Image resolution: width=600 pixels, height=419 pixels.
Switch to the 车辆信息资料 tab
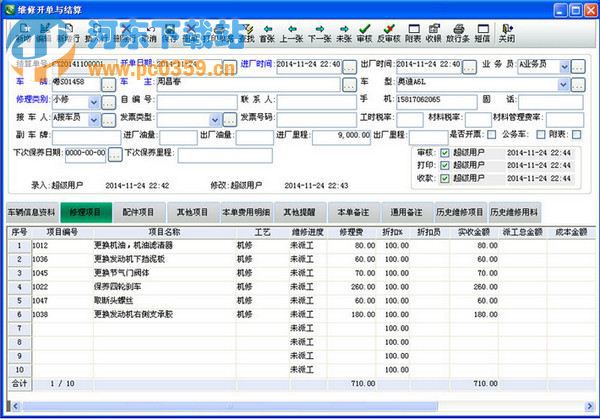pos(32,212)
